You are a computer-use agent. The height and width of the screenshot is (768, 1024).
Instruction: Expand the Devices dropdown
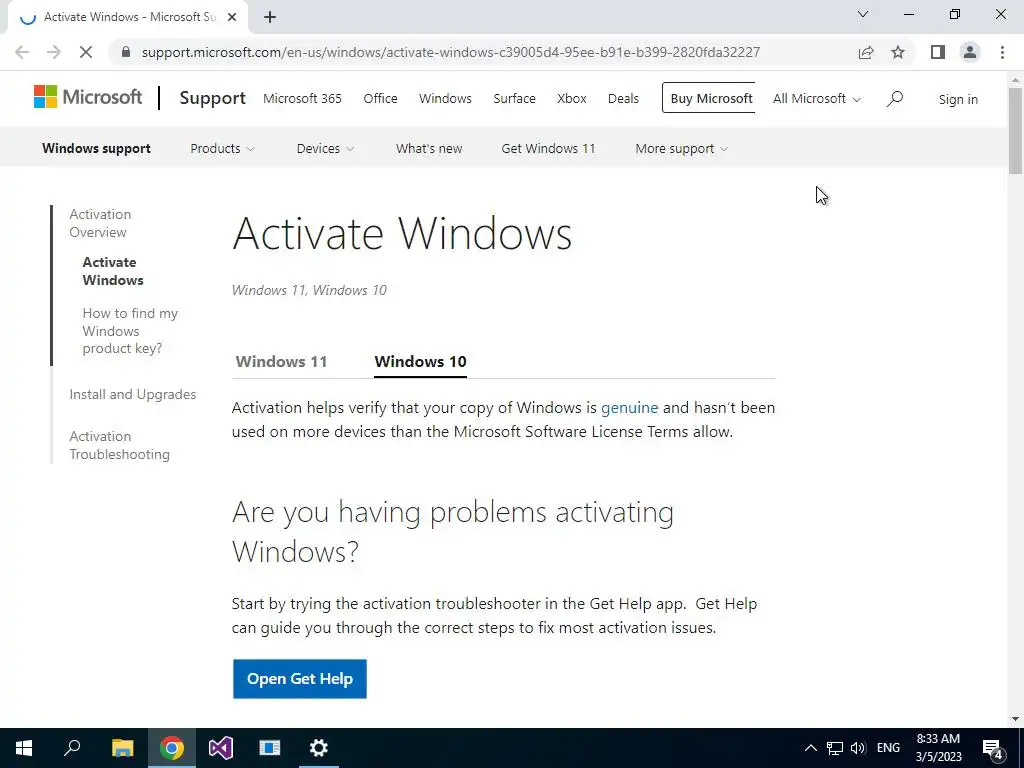coord(325,148)
